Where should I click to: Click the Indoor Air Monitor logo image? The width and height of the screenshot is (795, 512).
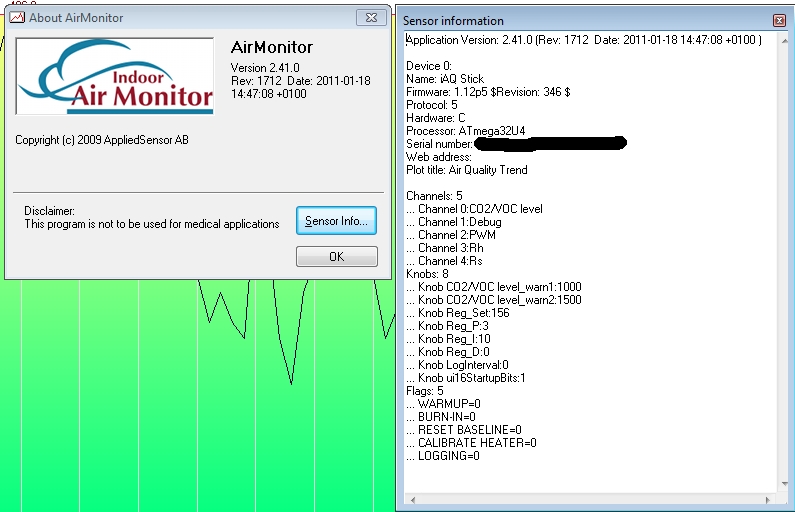pos(115,76)
